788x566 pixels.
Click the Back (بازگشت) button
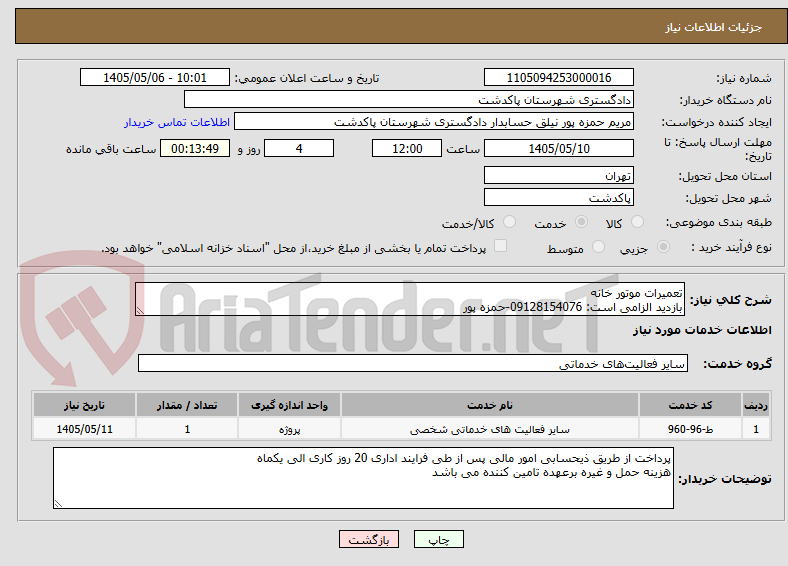pos(369,539)
